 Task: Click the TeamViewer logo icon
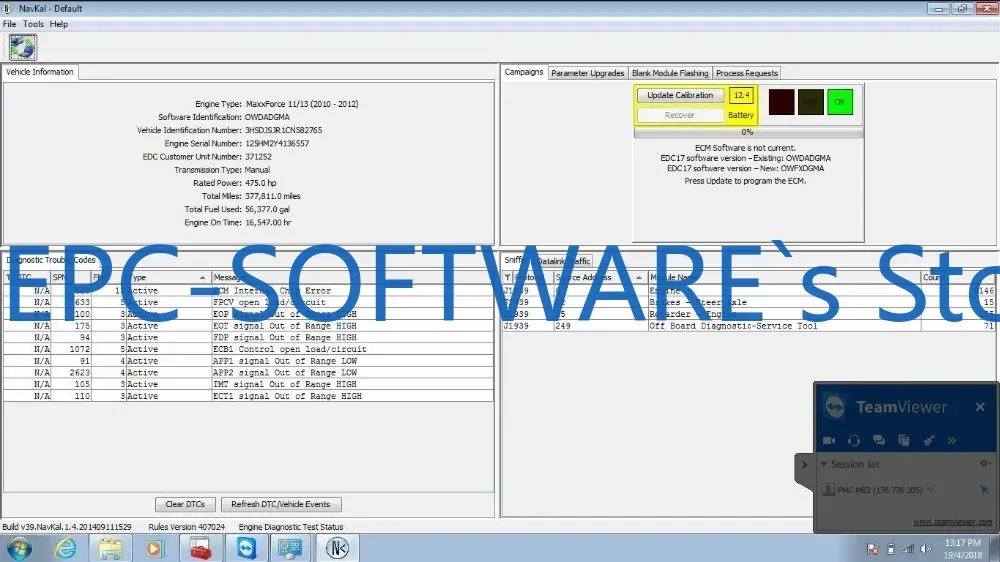(835, 407)
